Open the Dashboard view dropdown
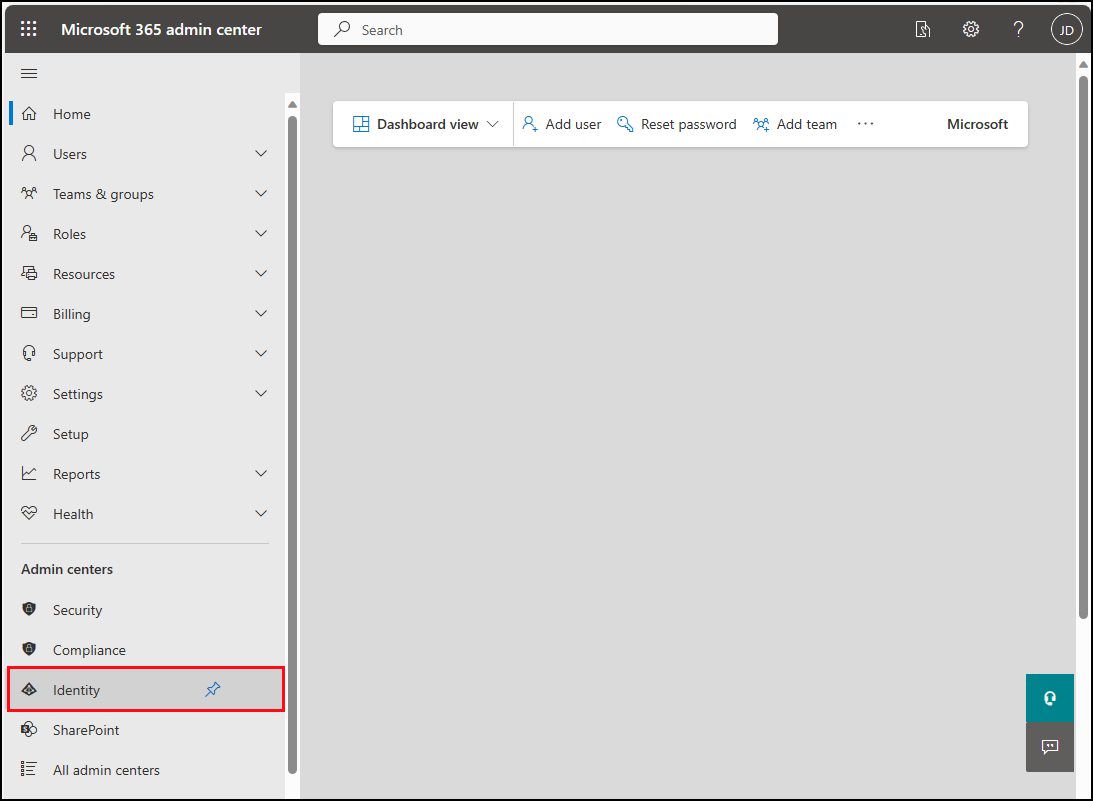The height and width of the screenshot is (801, 1093). (423, 123)
